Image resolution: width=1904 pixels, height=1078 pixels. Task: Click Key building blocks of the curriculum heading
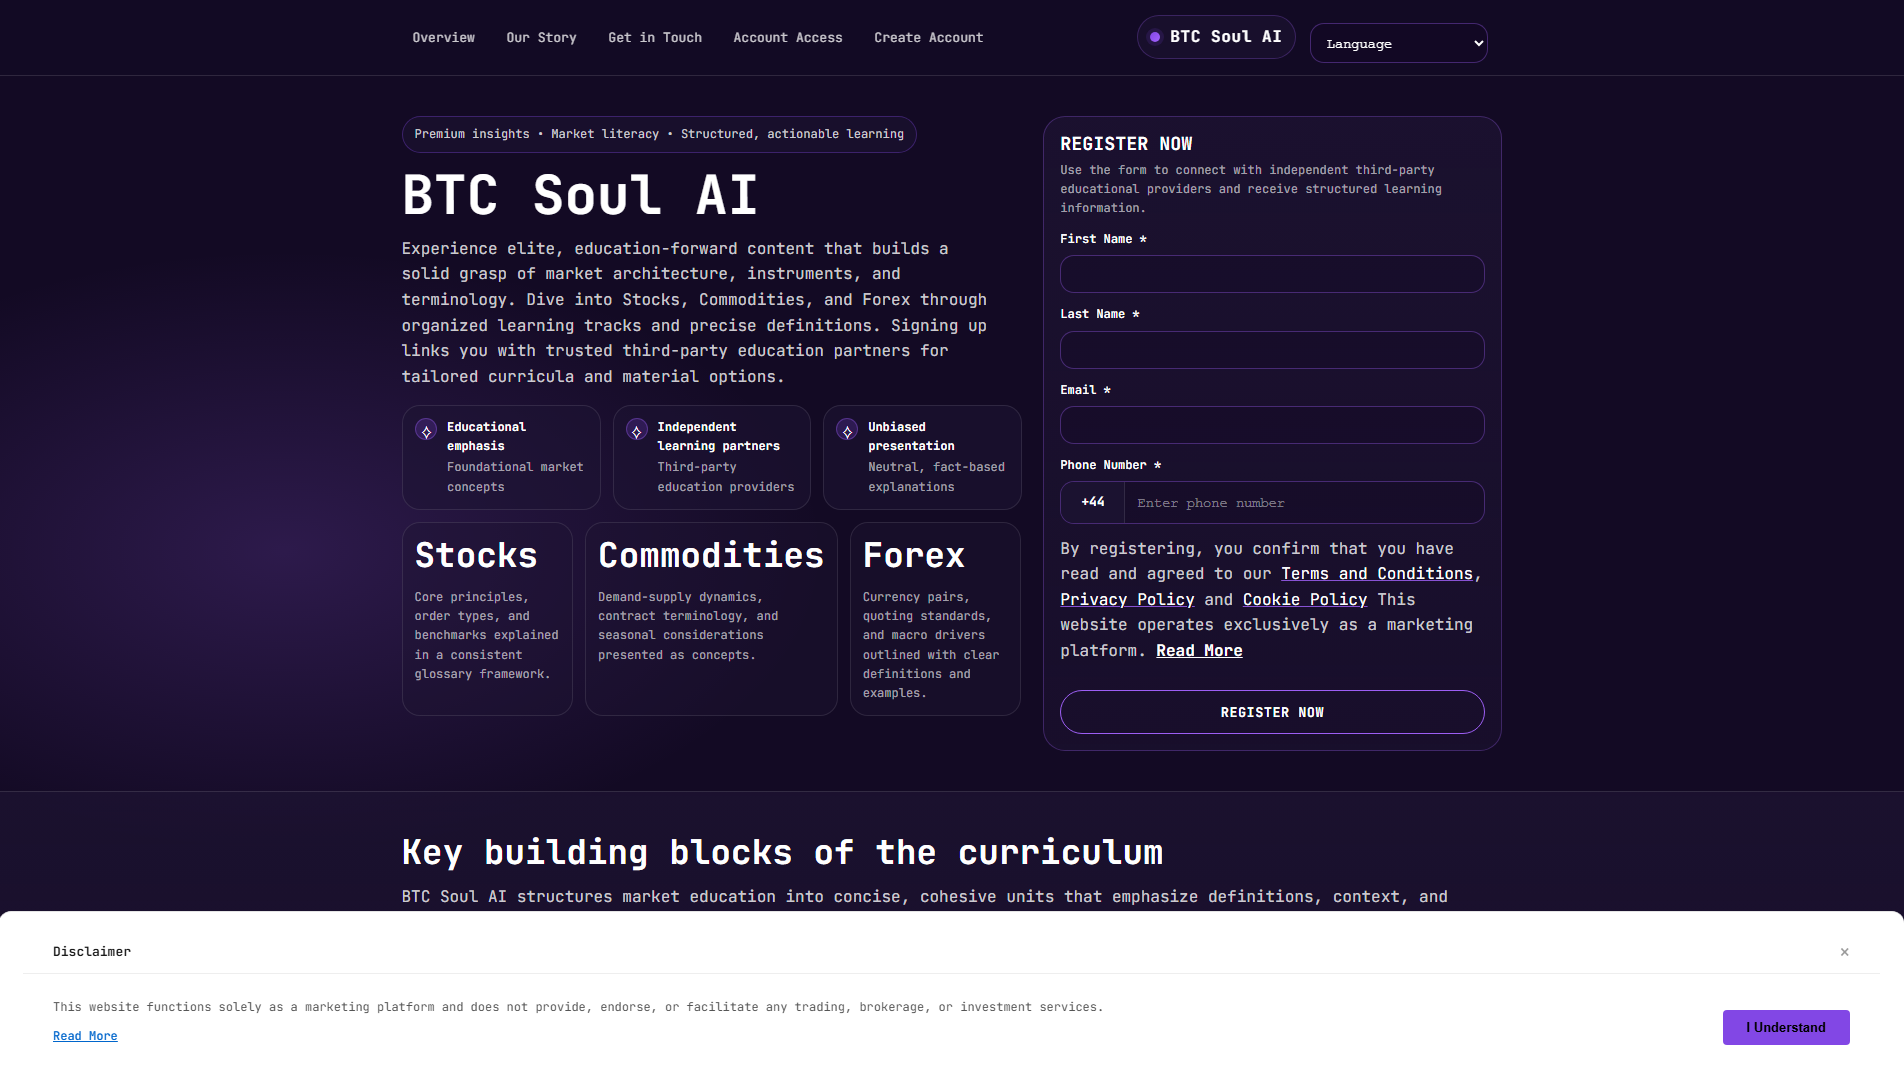782,852
